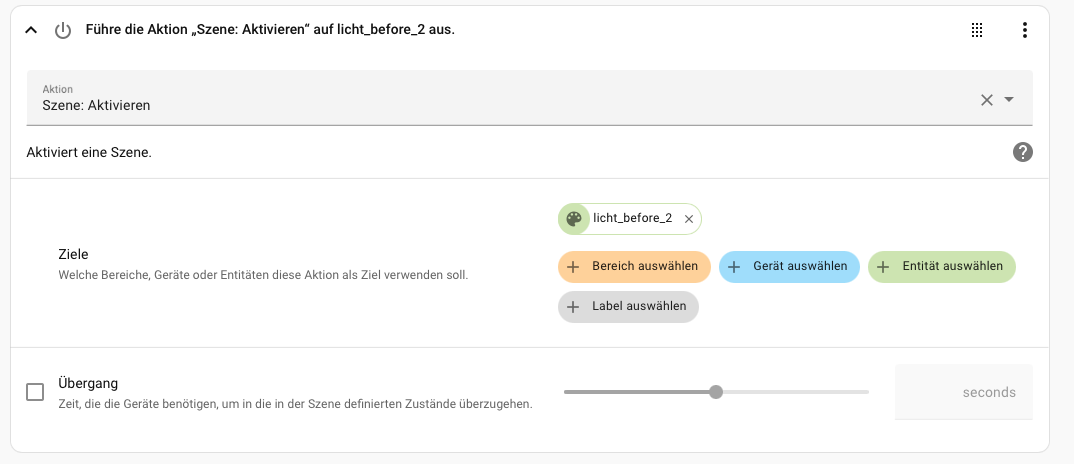Remove the licht_before_2 target chip

689,219
